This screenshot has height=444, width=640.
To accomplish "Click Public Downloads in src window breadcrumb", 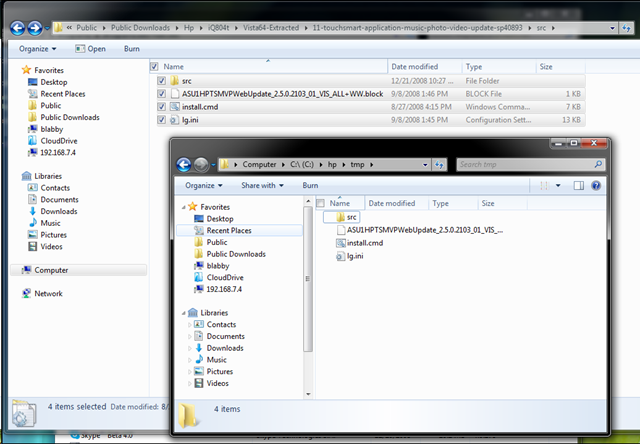I will pos(140,28).
